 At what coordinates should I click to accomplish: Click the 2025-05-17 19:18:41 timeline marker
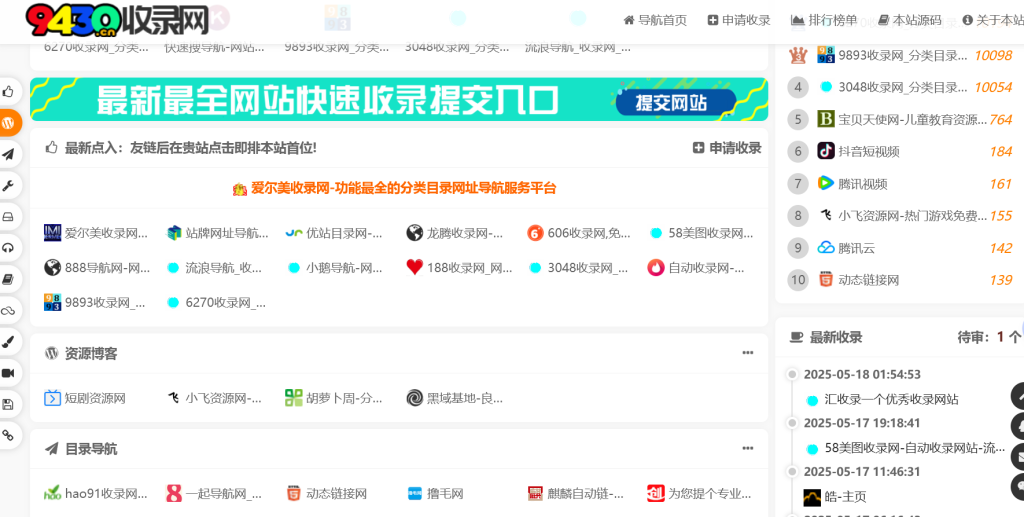pos(793,423)
